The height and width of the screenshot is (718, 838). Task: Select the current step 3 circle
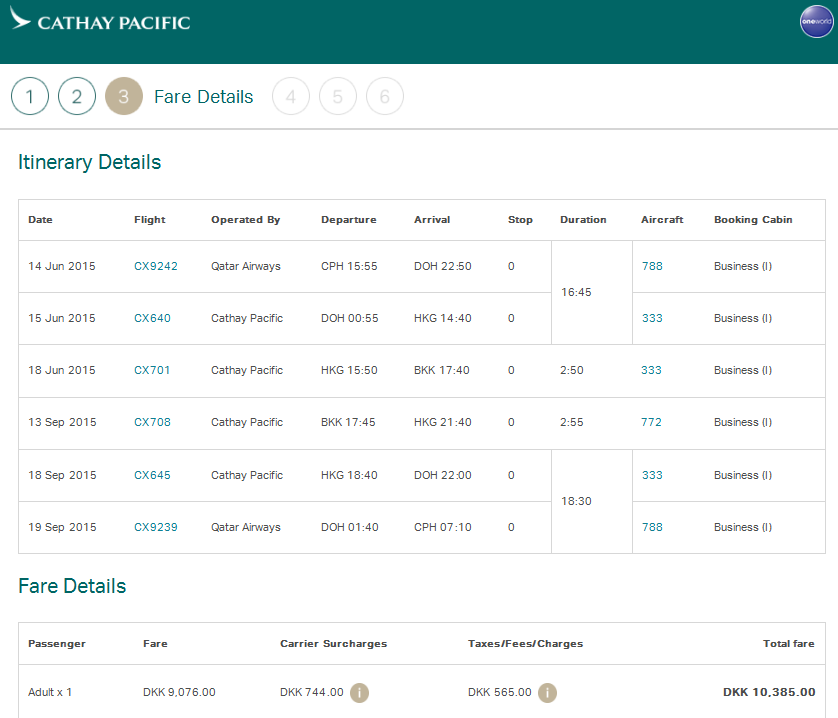(124, 96)
